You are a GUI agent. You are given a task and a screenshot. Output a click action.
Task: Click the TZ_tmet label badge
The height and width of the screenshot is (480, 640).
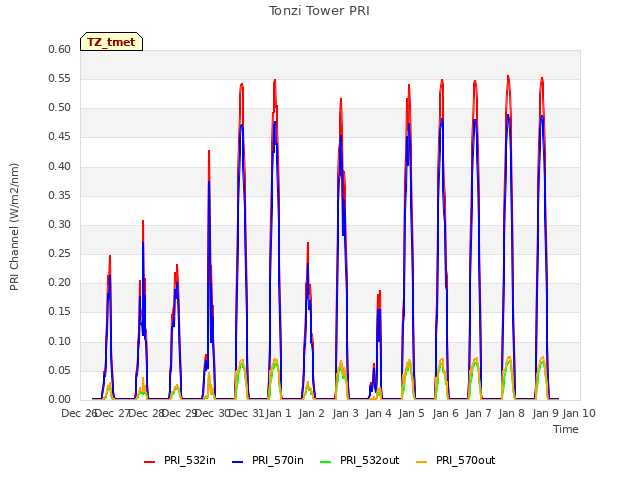pos(111,42)
